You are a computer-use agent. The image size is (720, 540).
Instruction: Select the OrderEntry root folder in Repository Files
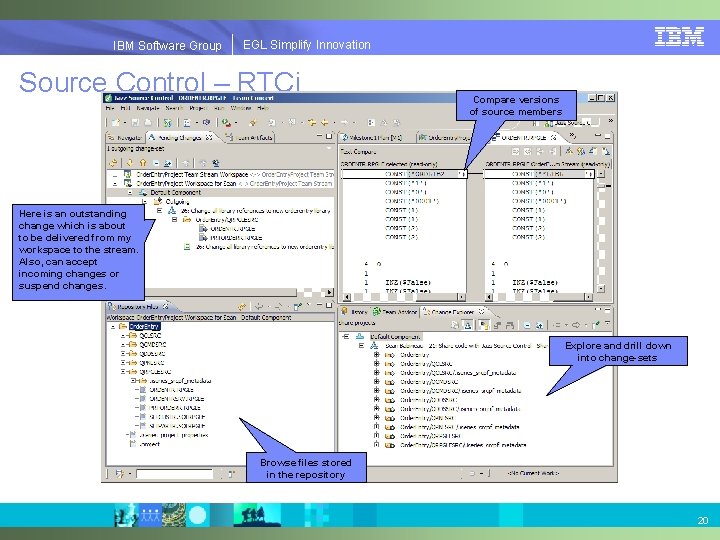[144, 326]
